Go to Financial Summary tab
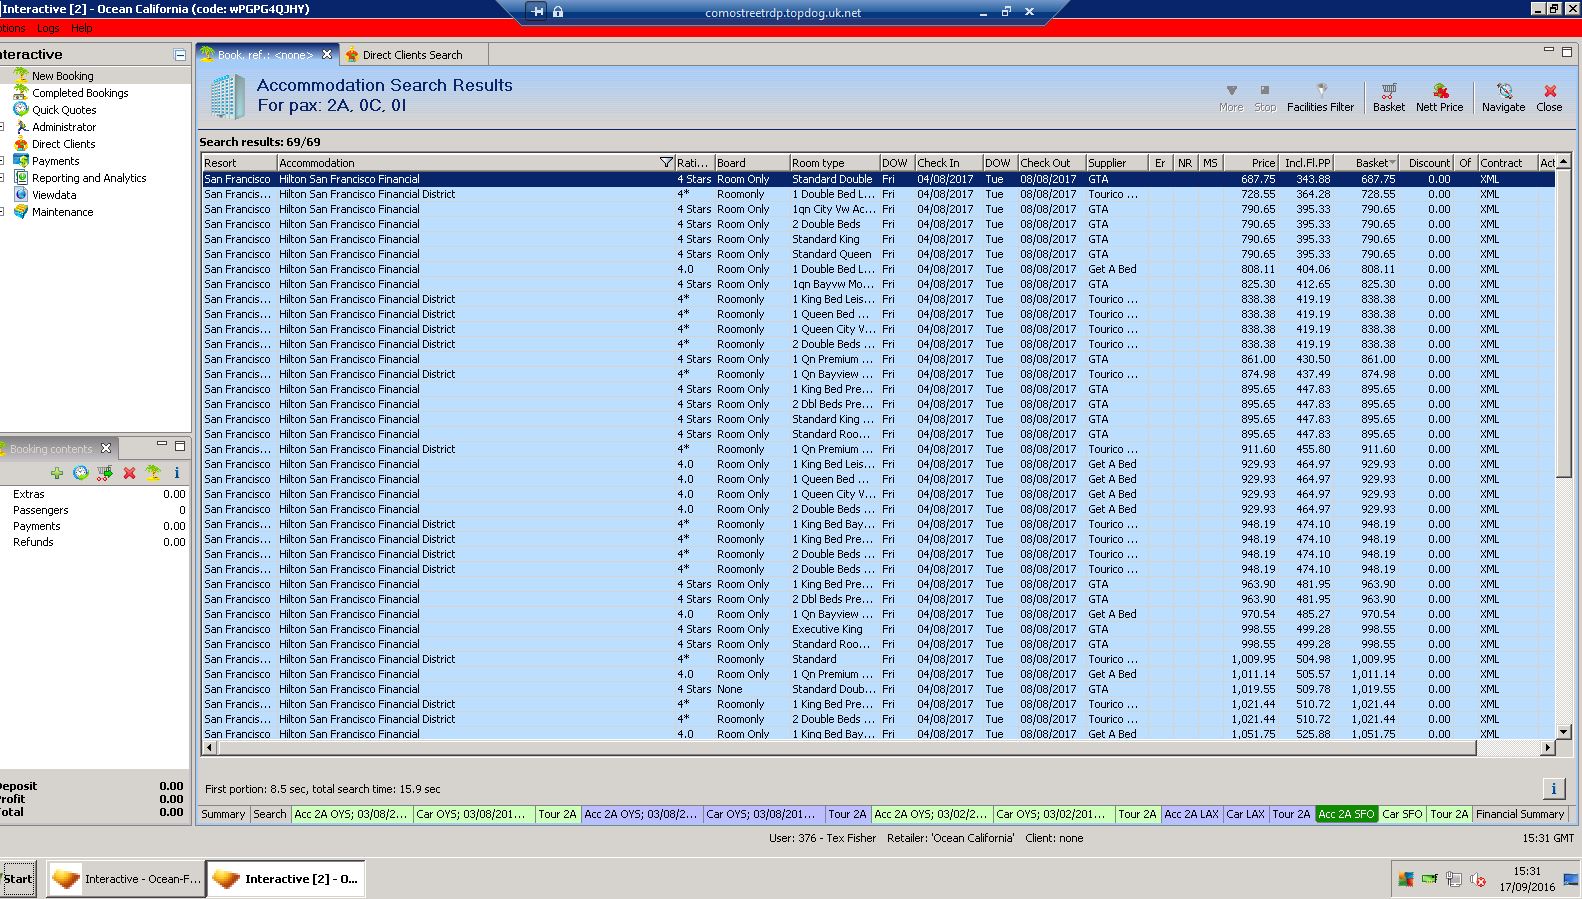 (x=1520, y=814)
